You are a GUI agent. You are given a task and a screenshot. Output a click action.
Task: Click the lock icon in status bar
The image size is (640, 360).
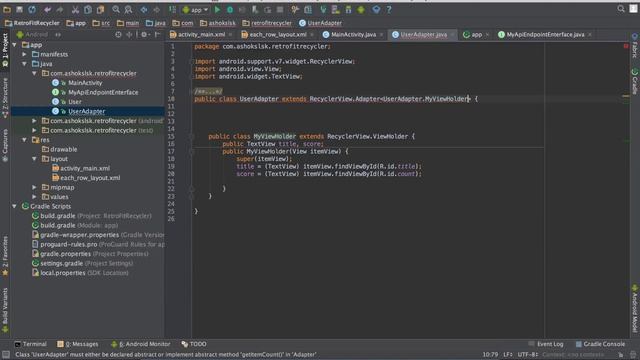coord(620,355)
